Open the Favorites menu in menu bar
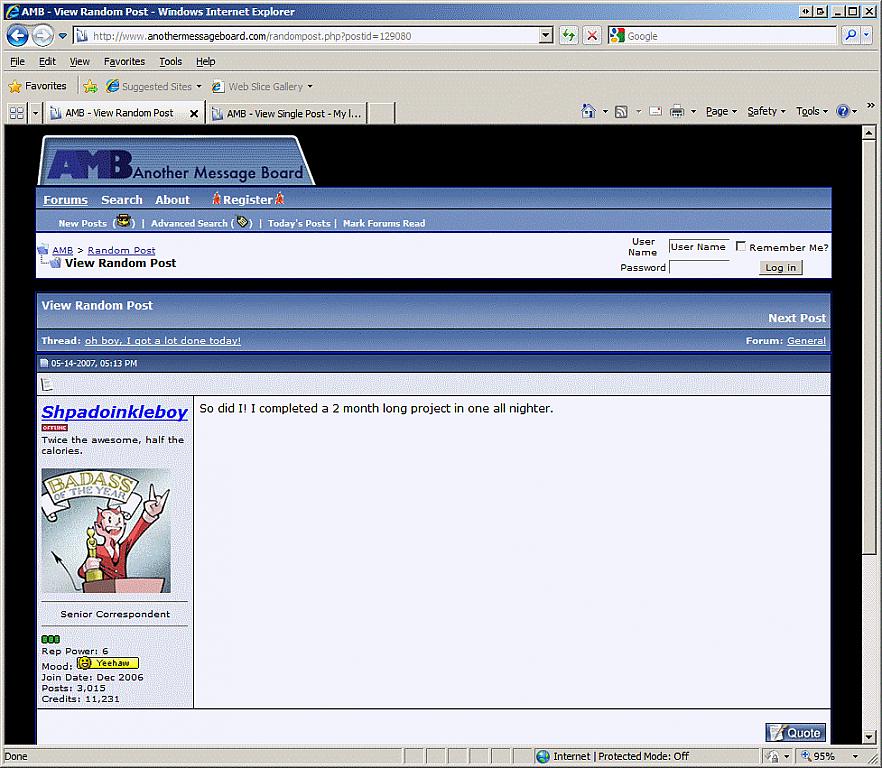 point(124,62)
